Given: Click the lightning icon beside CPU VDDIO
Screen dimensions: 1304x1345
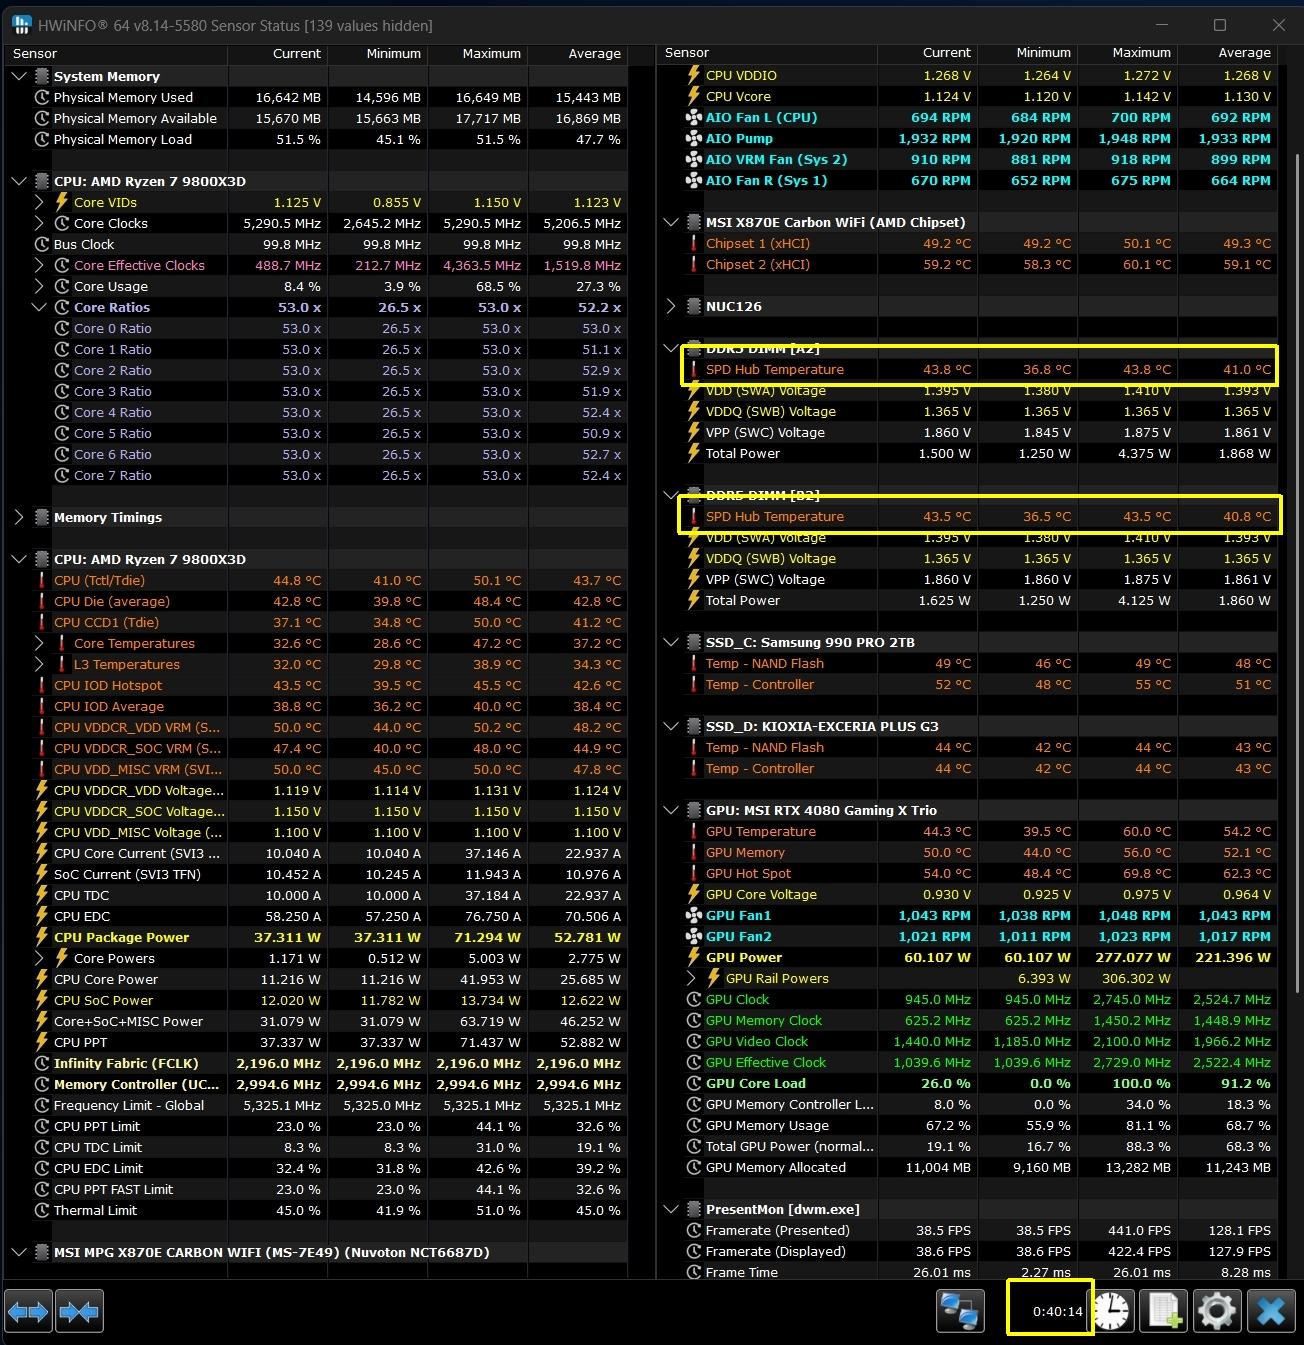Looking at the screenshot, I should click(694, 76).
